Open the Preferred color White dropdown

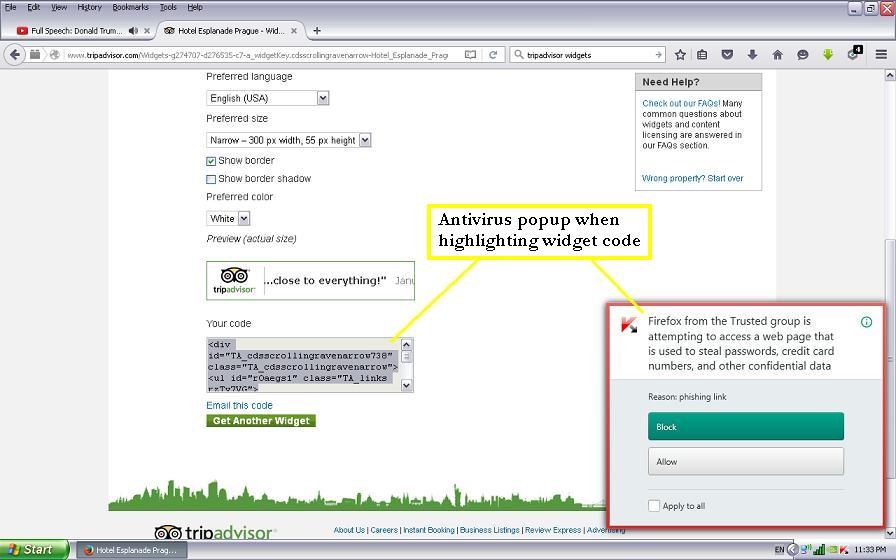point(228,218)
